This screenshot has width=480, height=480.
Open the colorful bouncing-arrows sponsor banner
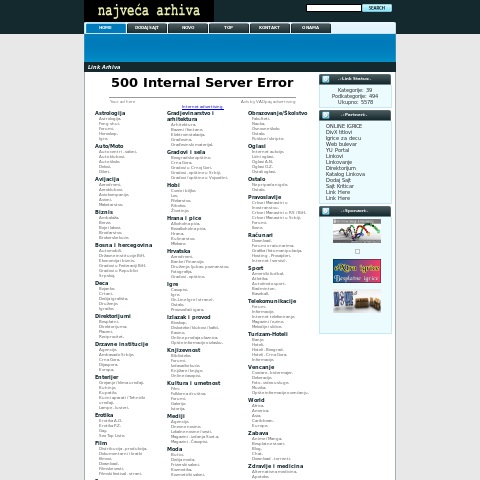tap(357, 231)
